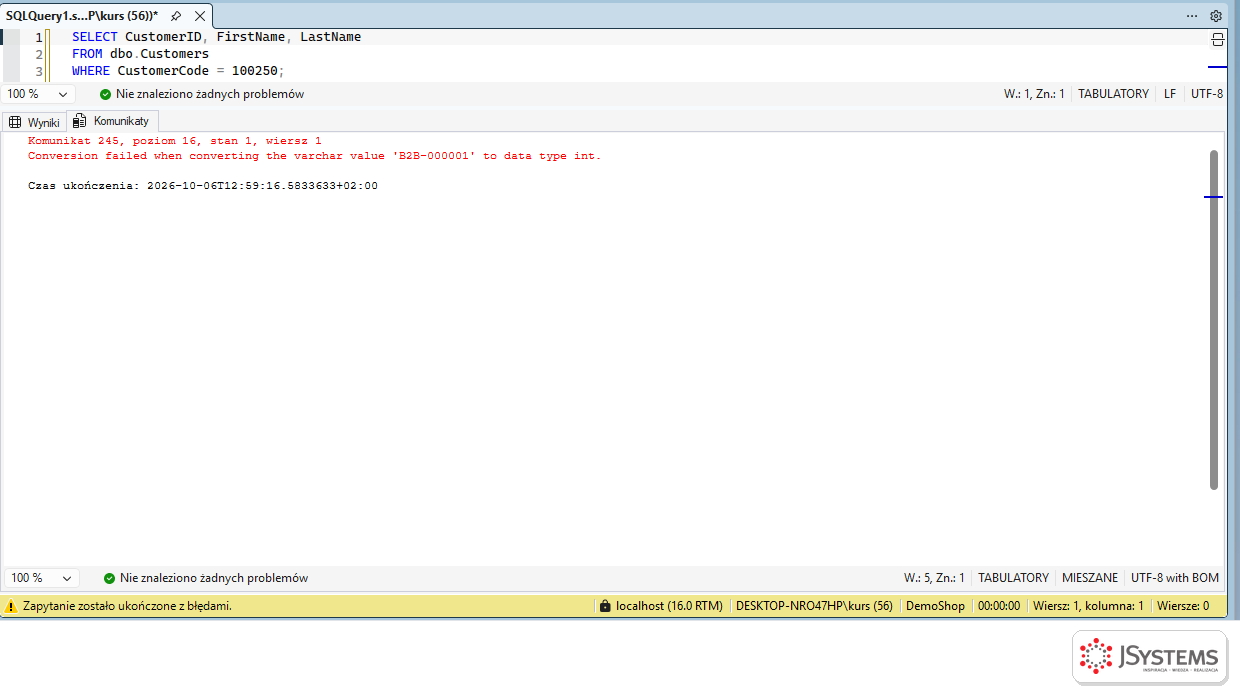The height and width of the screenshot is (692, 1240).
Task: Split the query editor window
Action: tap(1217, 40)
